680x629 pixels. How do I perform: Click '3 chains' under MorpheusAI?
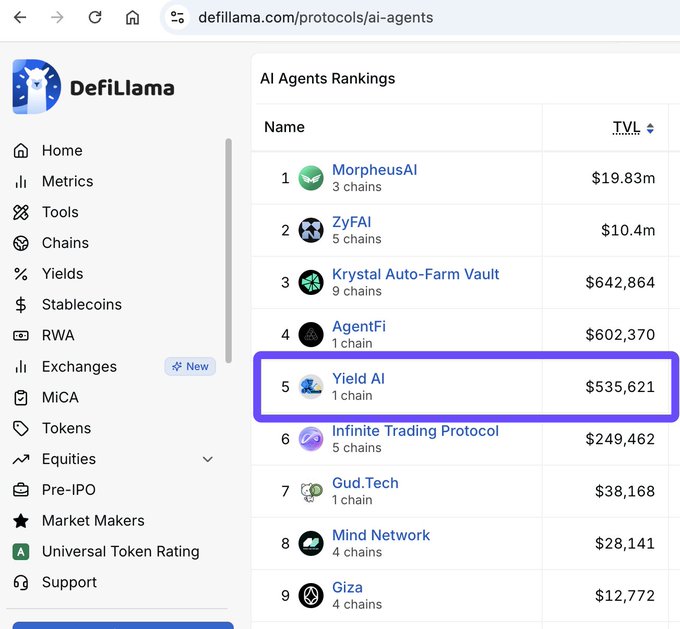[x=357, y=187]
